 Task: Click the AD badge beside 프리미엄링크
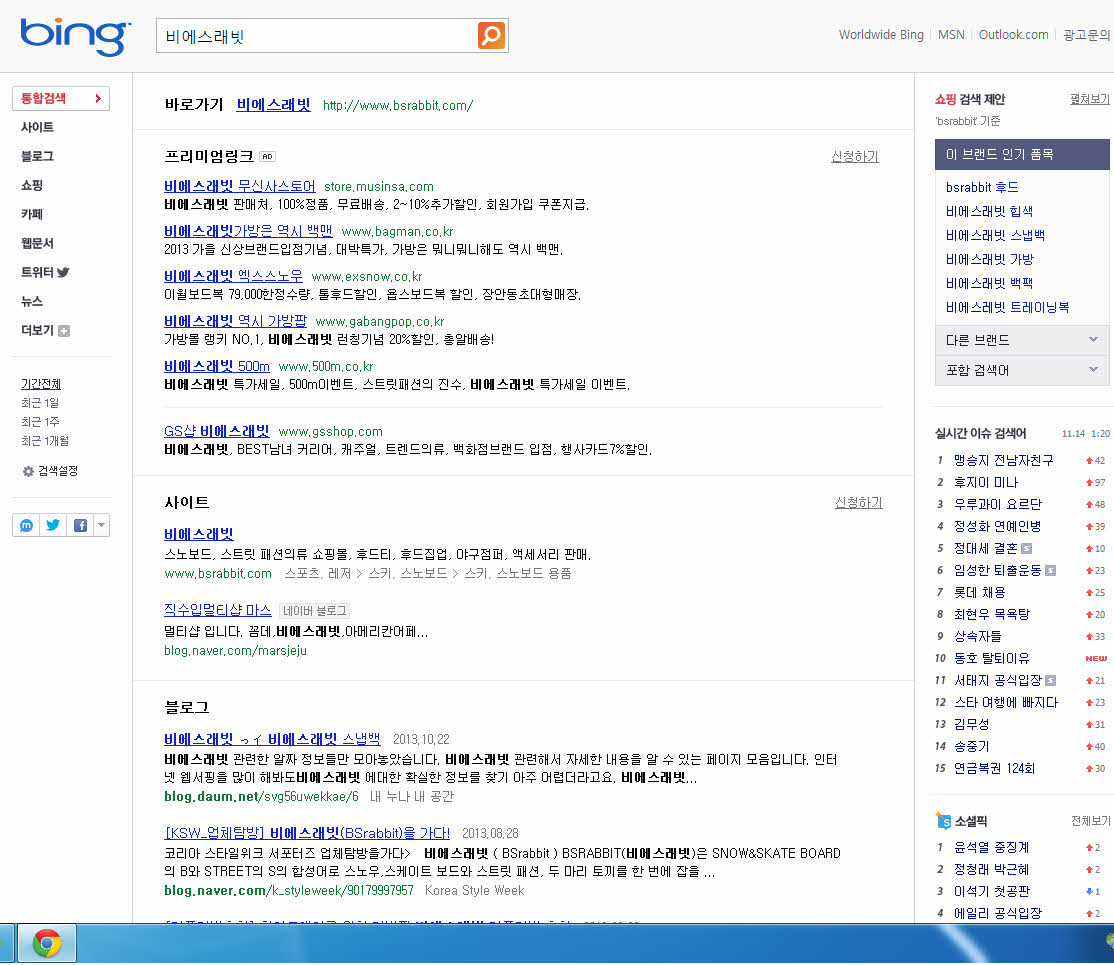point(267,156)
